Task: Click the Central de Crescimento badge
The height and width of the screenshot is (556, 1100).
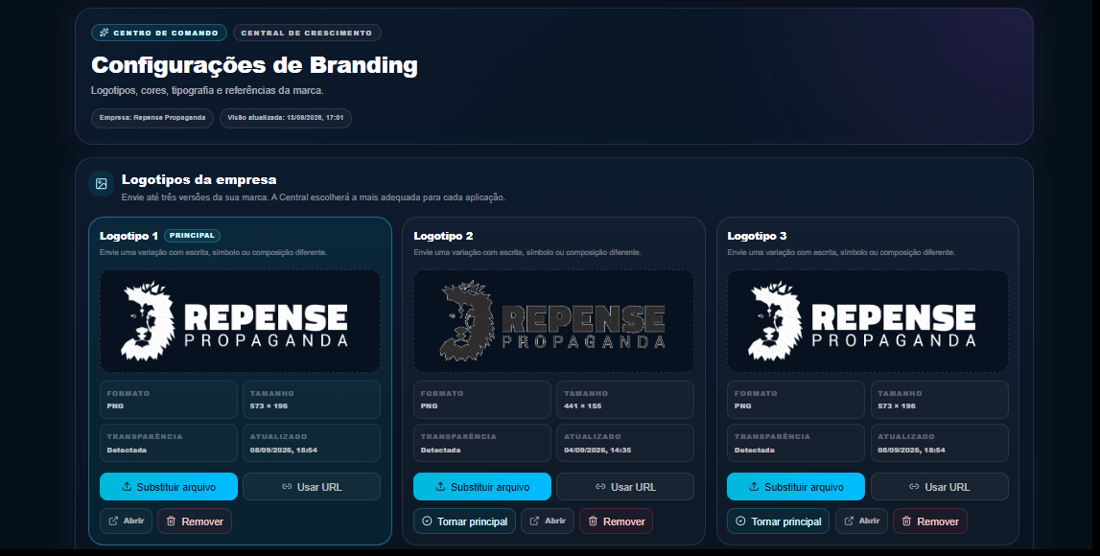Action: (307, 33)
